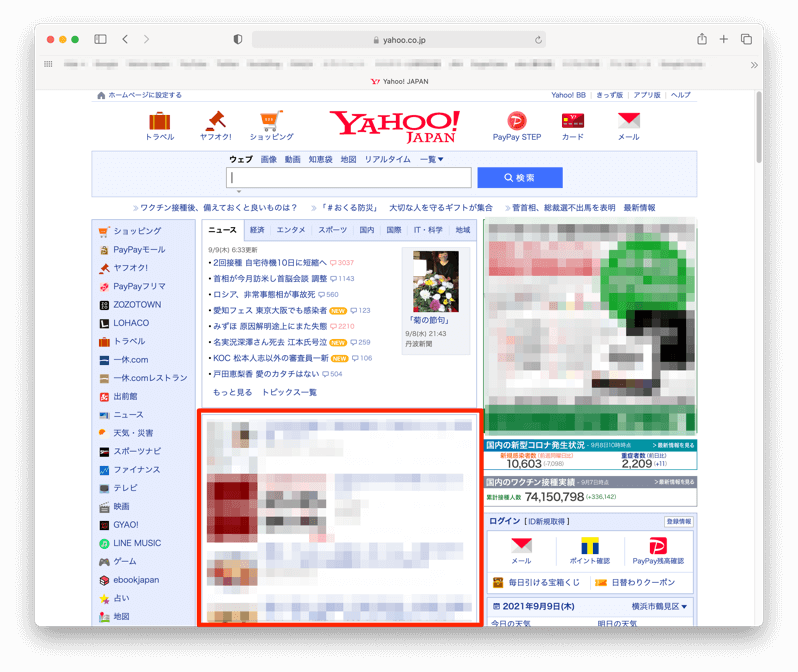Open the 菊の節句 news photo thumbnail

pyautogui.click(x=436, y=281)
